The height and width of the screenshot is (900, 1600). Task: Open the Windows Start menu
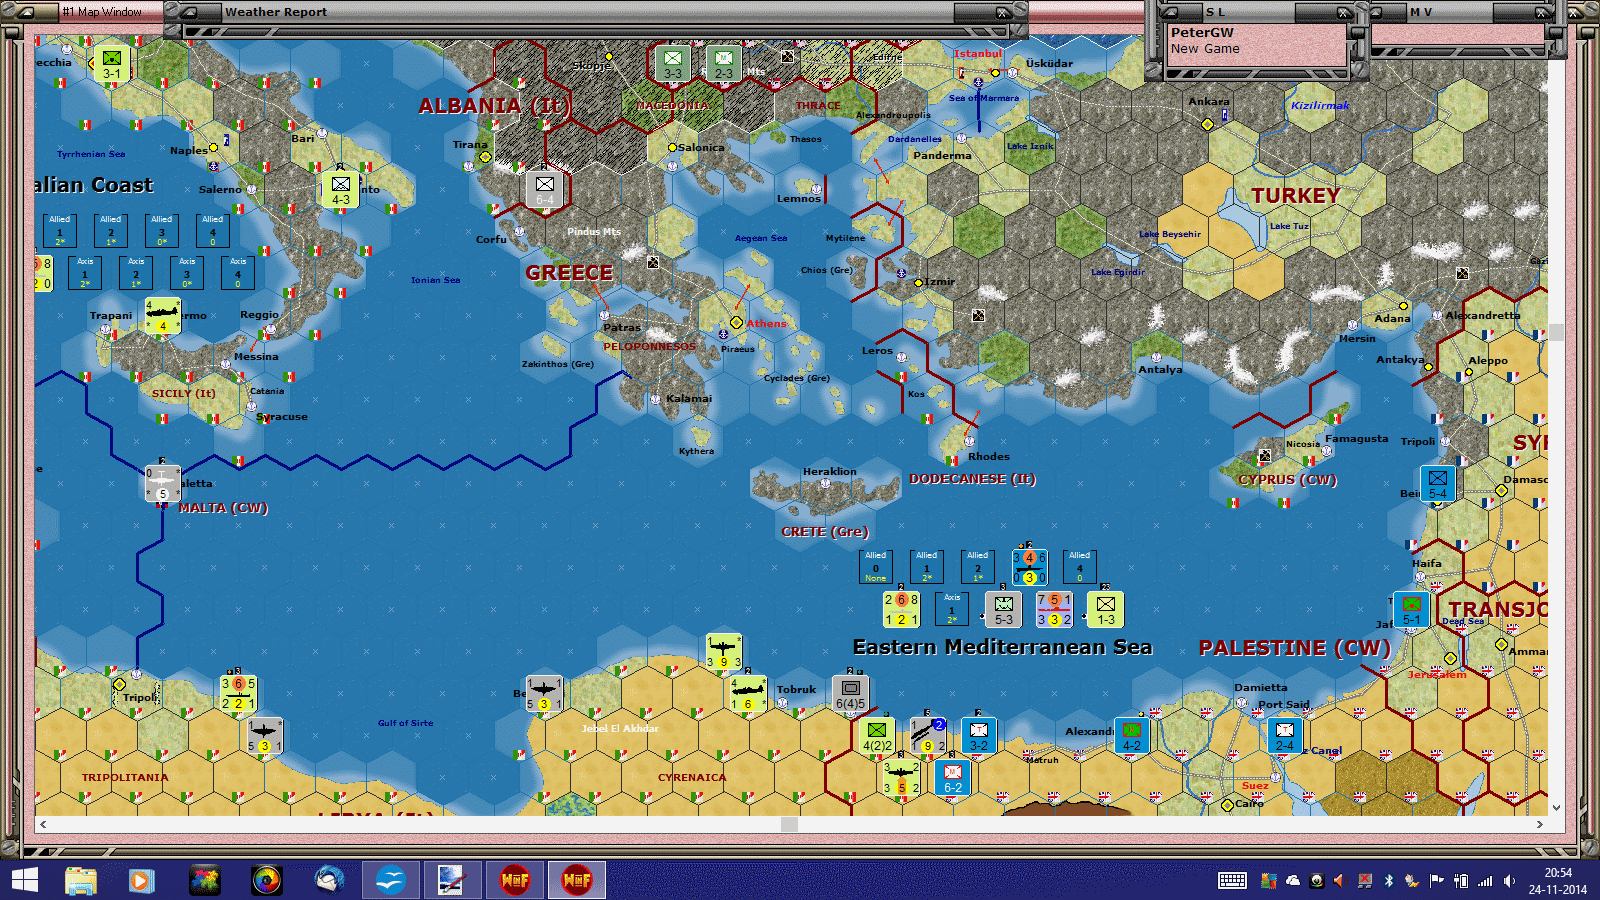(x=24, y=880)
